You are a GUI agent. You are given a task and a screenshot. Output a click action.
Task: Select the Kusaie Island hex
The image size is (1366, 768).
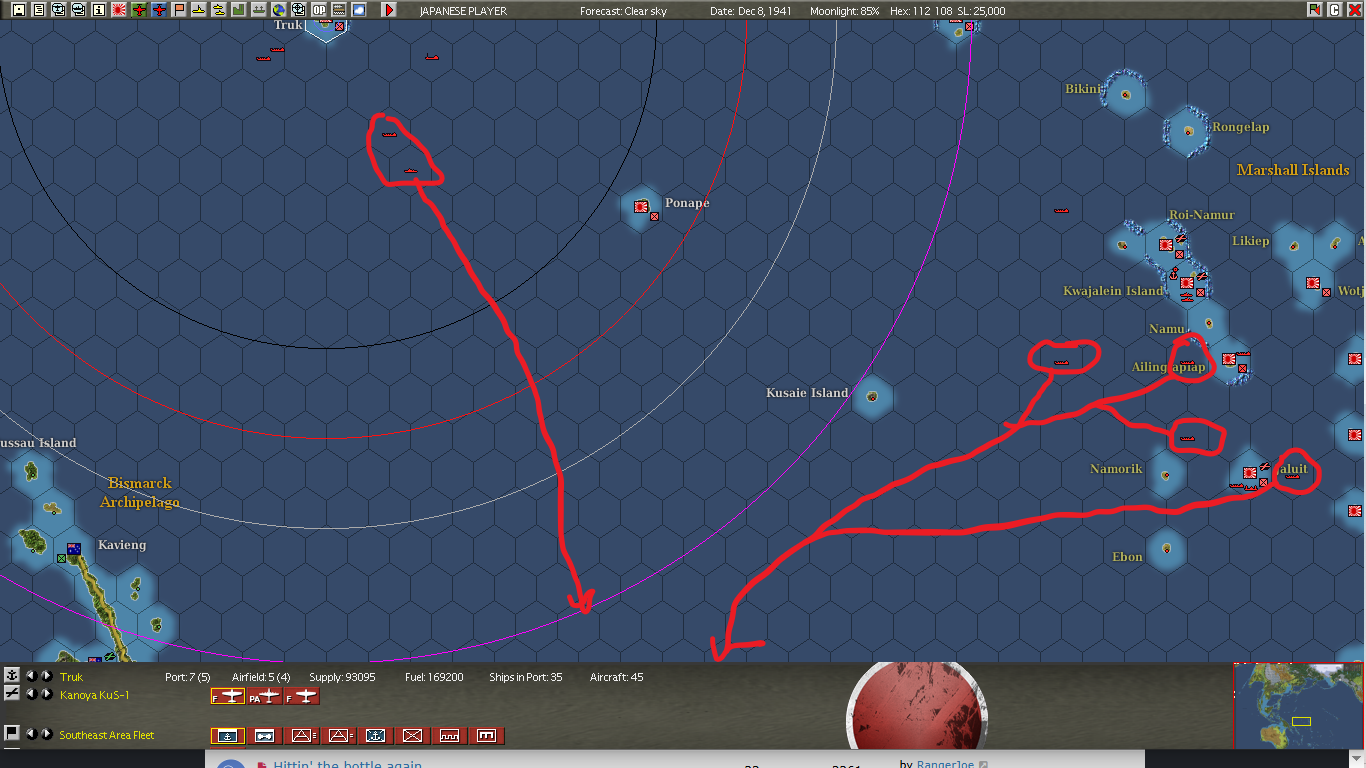872,396
